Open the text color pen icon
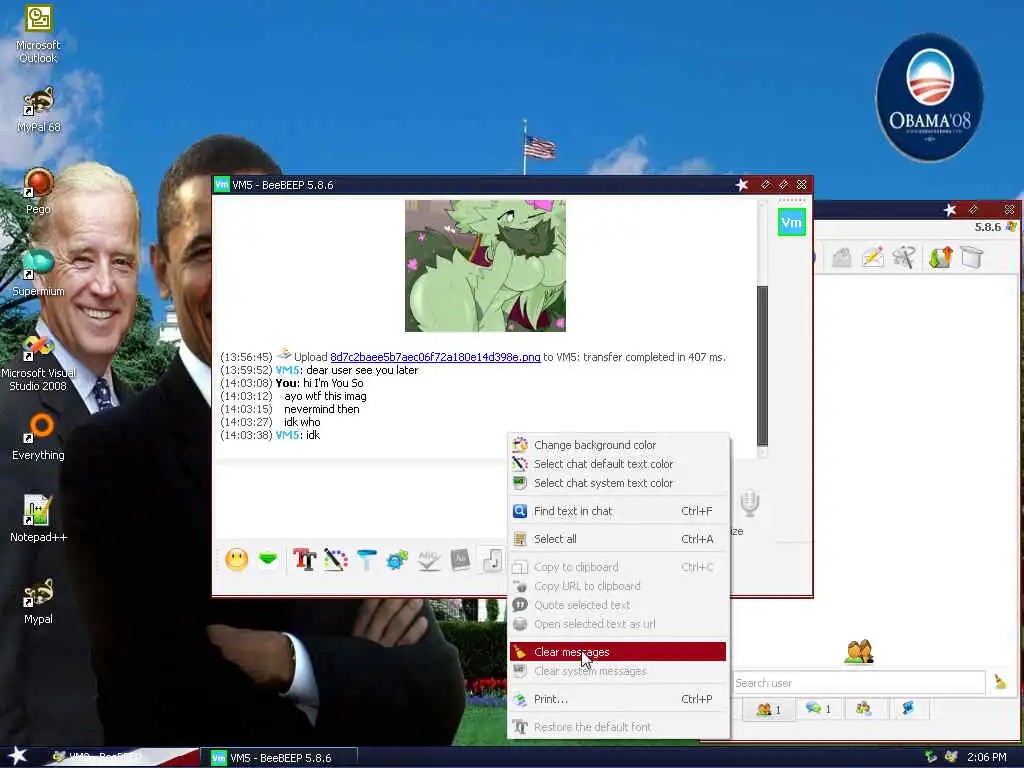Viewport: 1024px width, 768px height. 335,560
